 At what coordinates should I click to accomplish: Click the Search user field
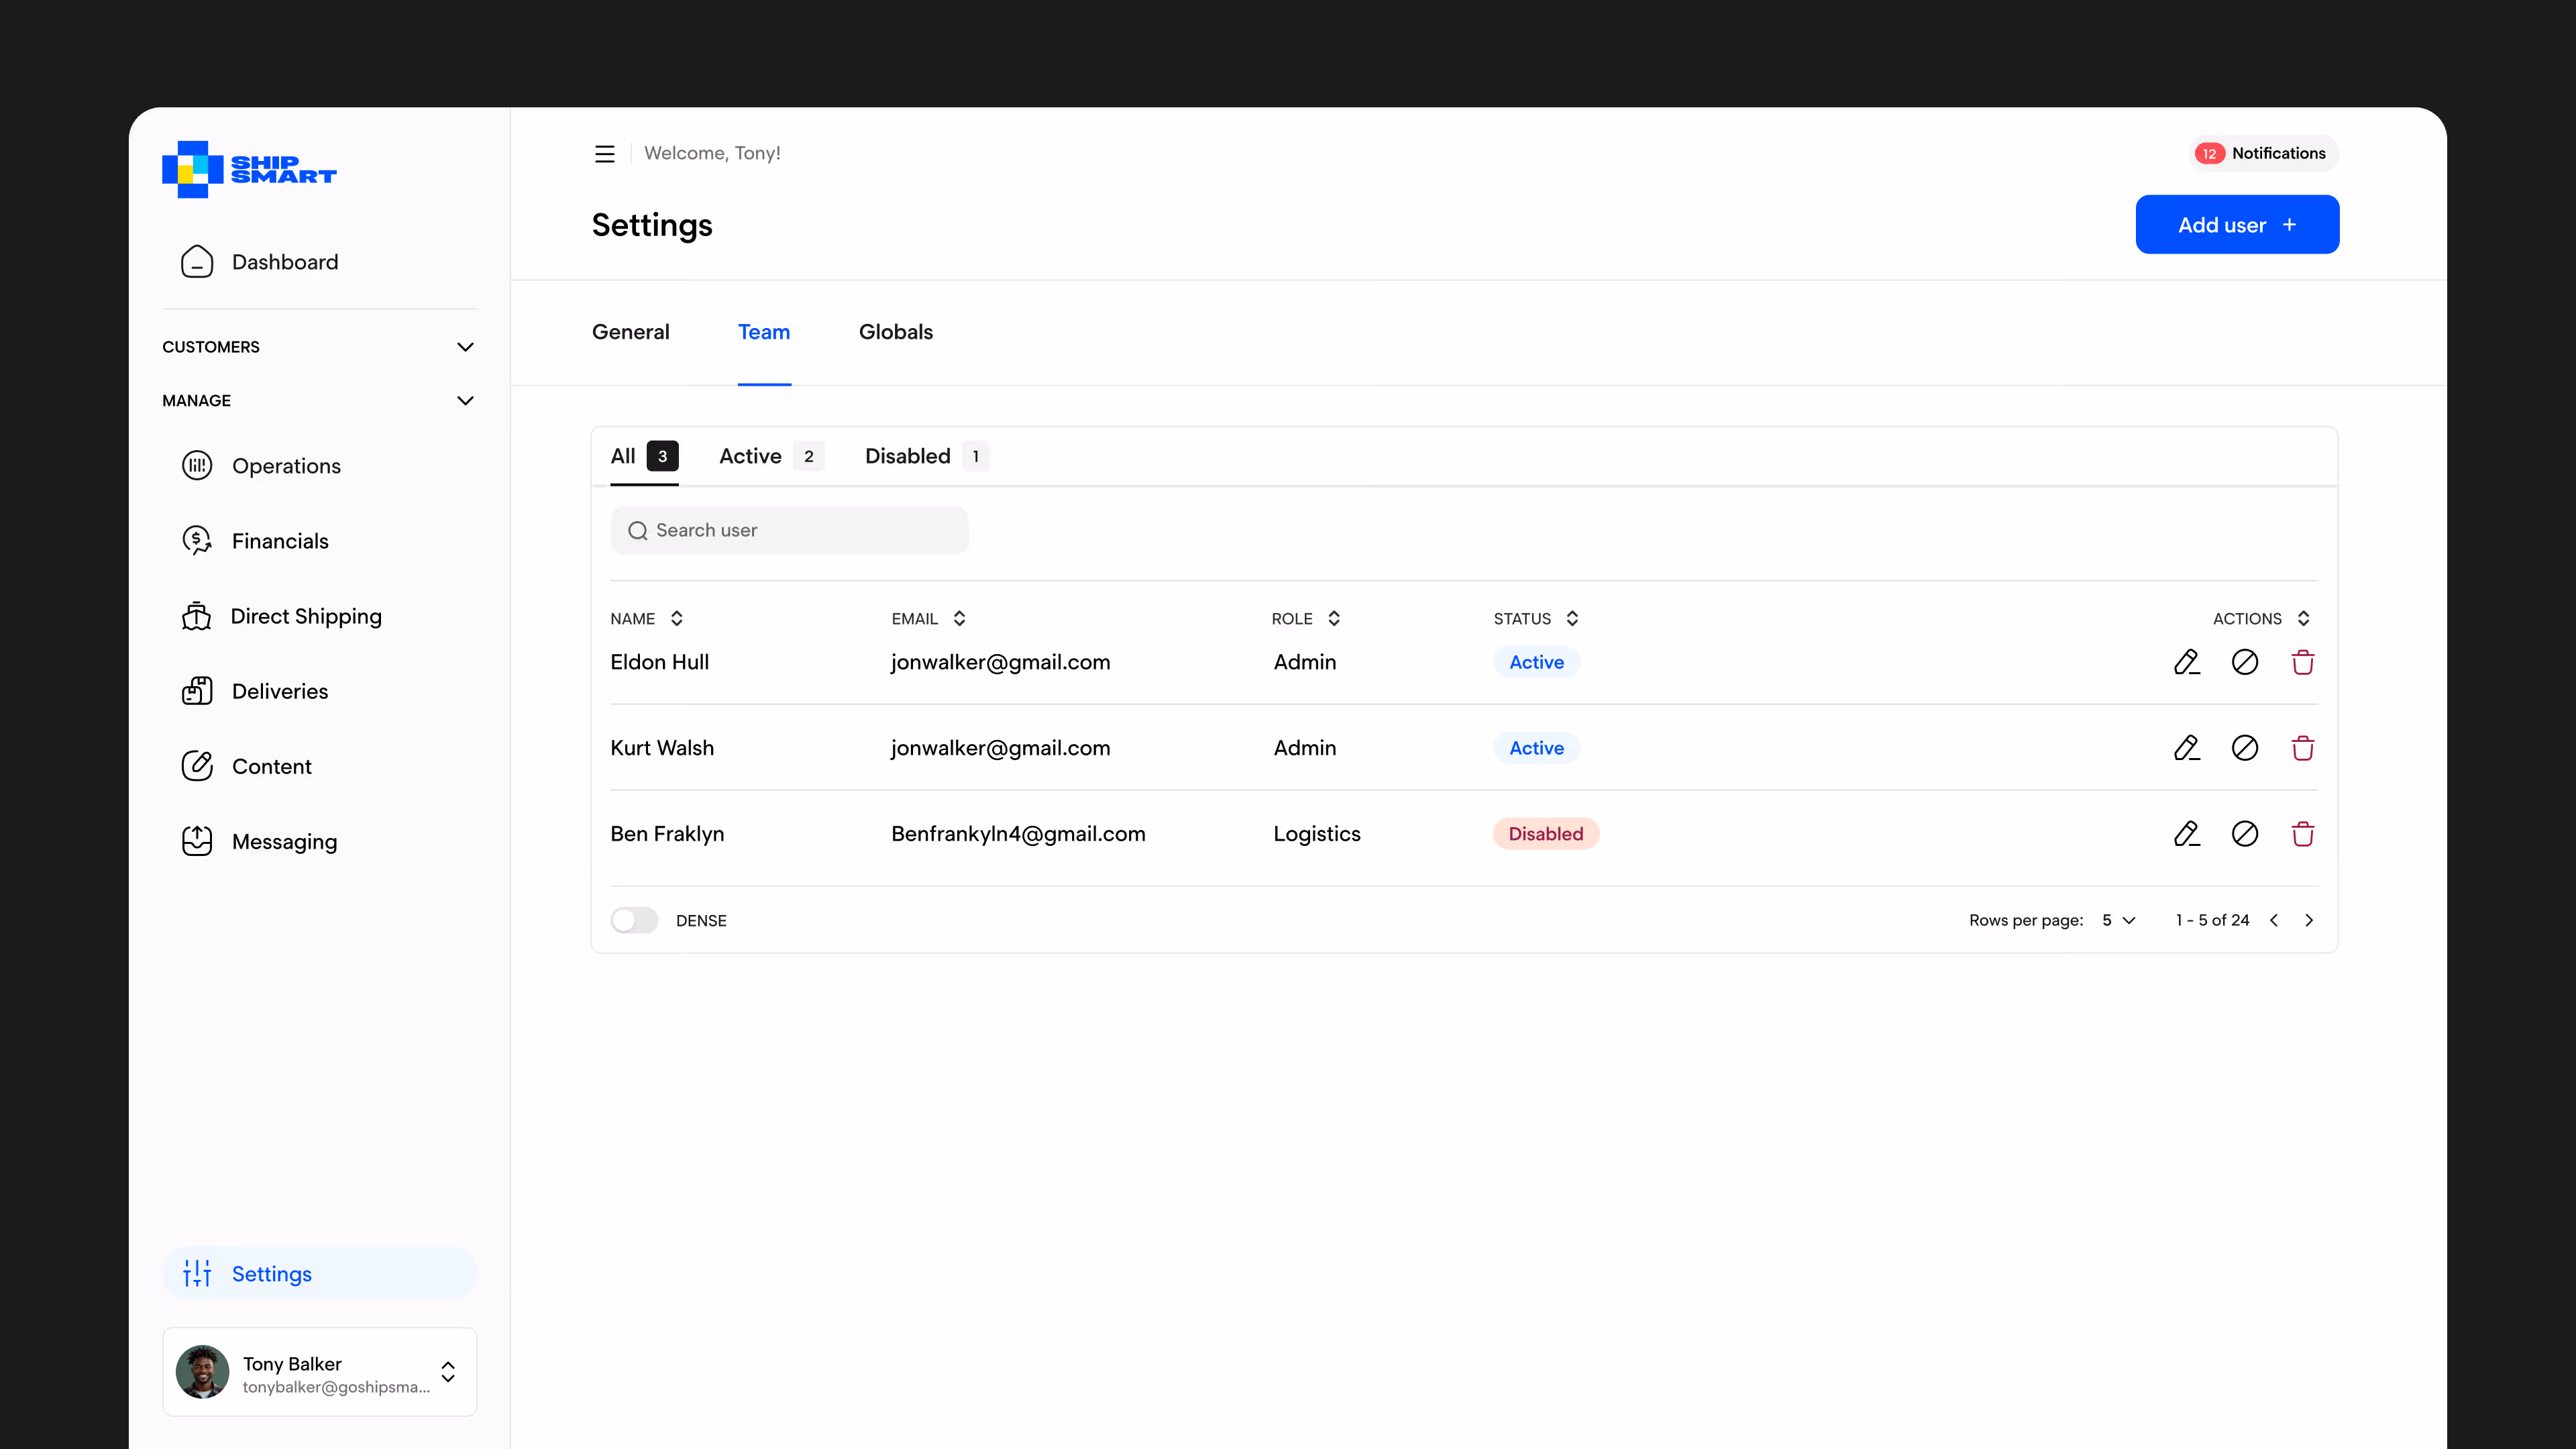[790, 530]
